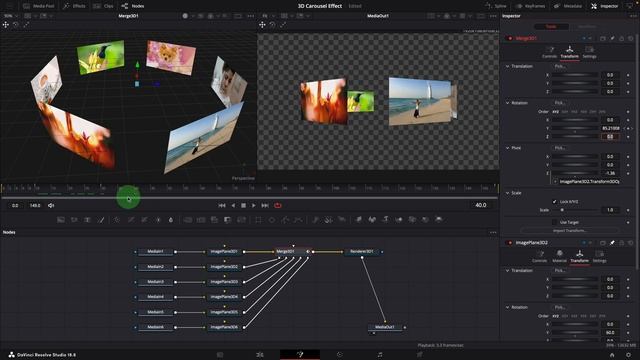Open the Color page
The width and height of the screenshot is (640, 360).
(340, 355)
